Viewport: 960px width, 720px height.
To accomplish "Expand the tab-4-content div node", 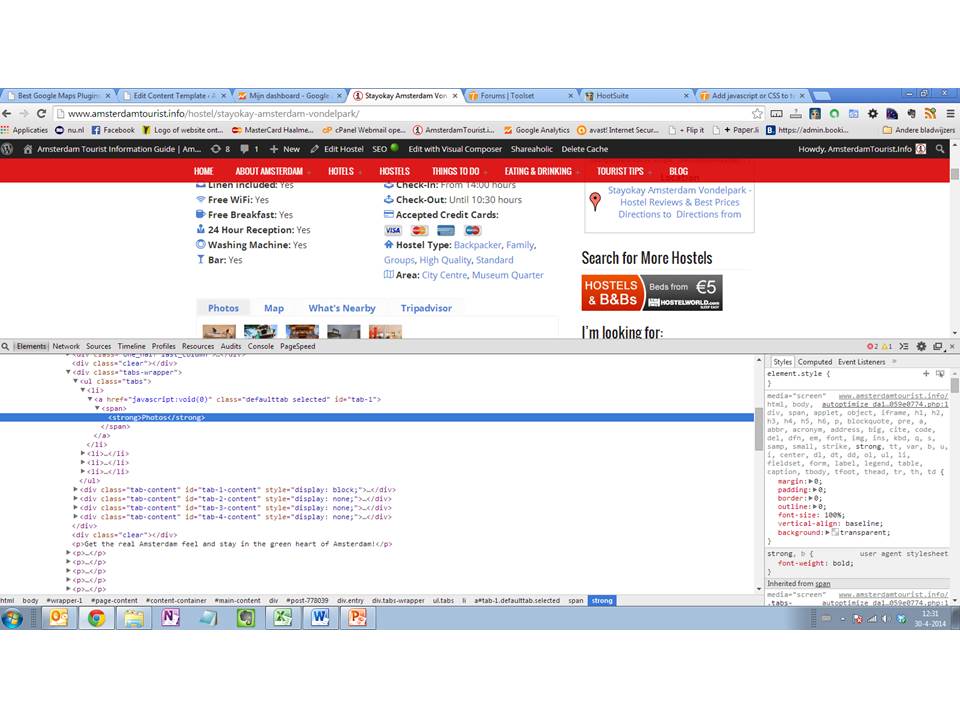I will pos(75,517).
